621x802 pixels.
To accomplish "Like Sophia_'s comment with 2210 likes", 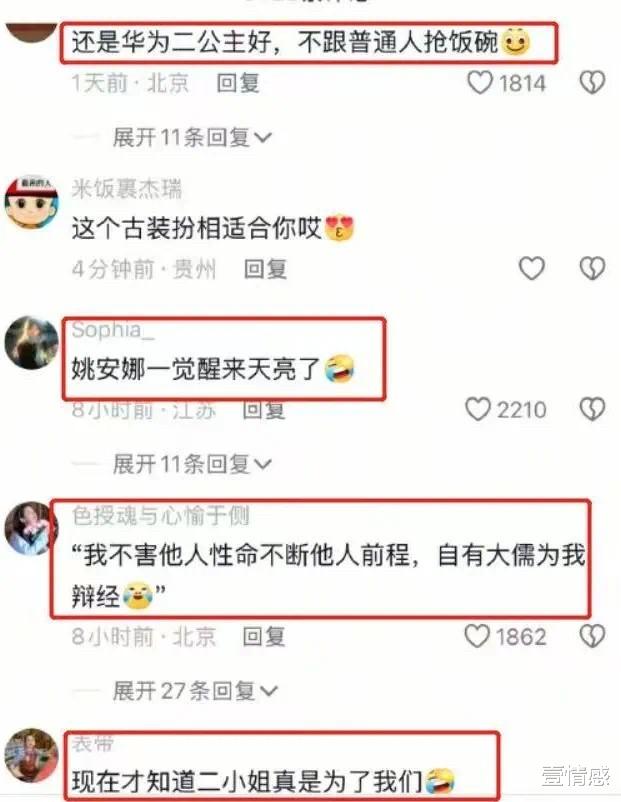I will point(478,409).
